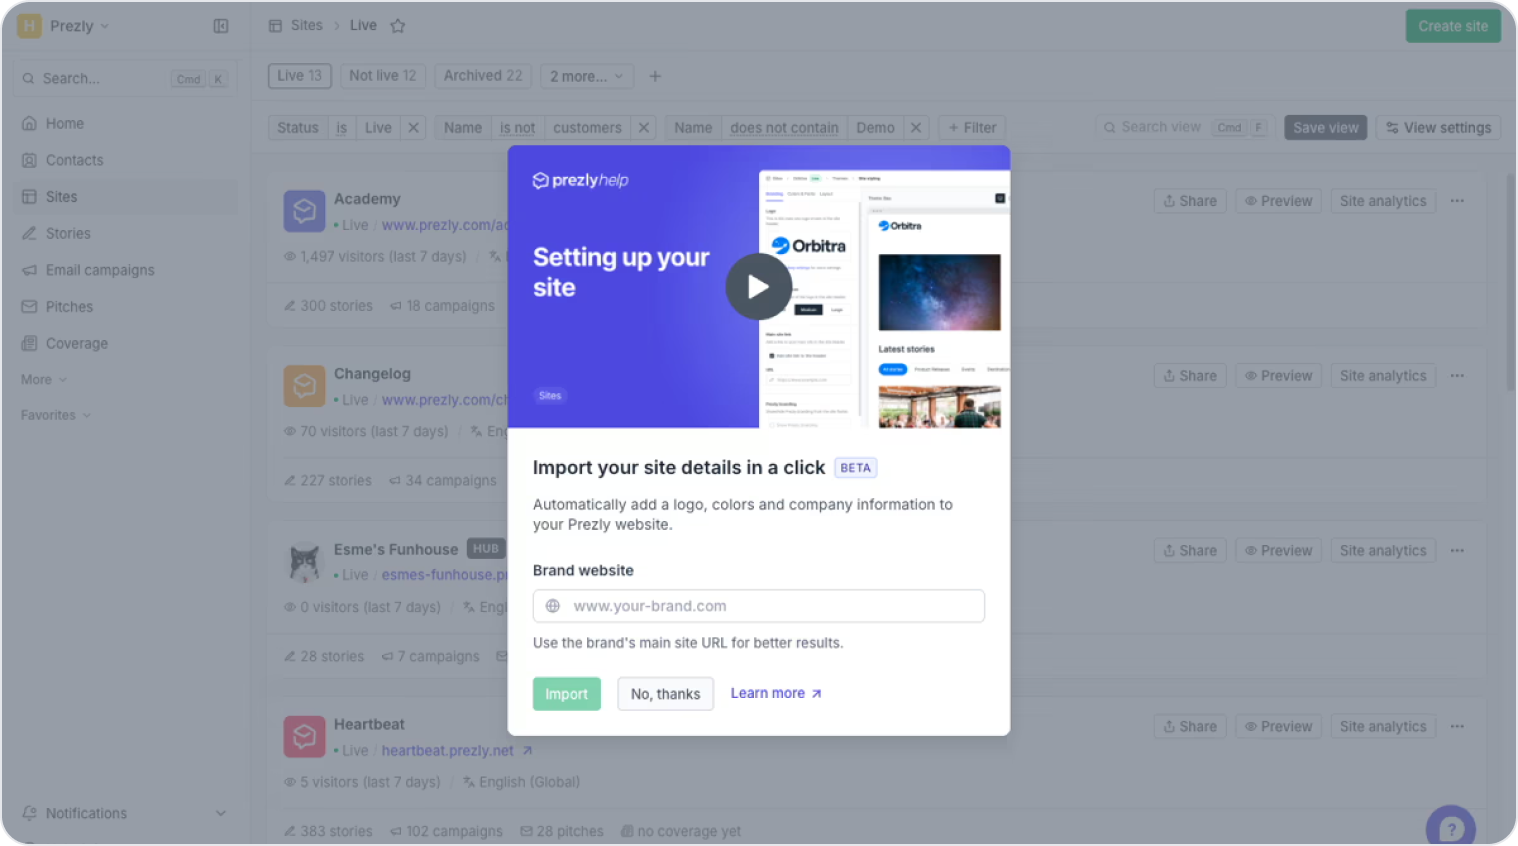
Task: Preview the Heartbeat site
Action: [1278, 727]
